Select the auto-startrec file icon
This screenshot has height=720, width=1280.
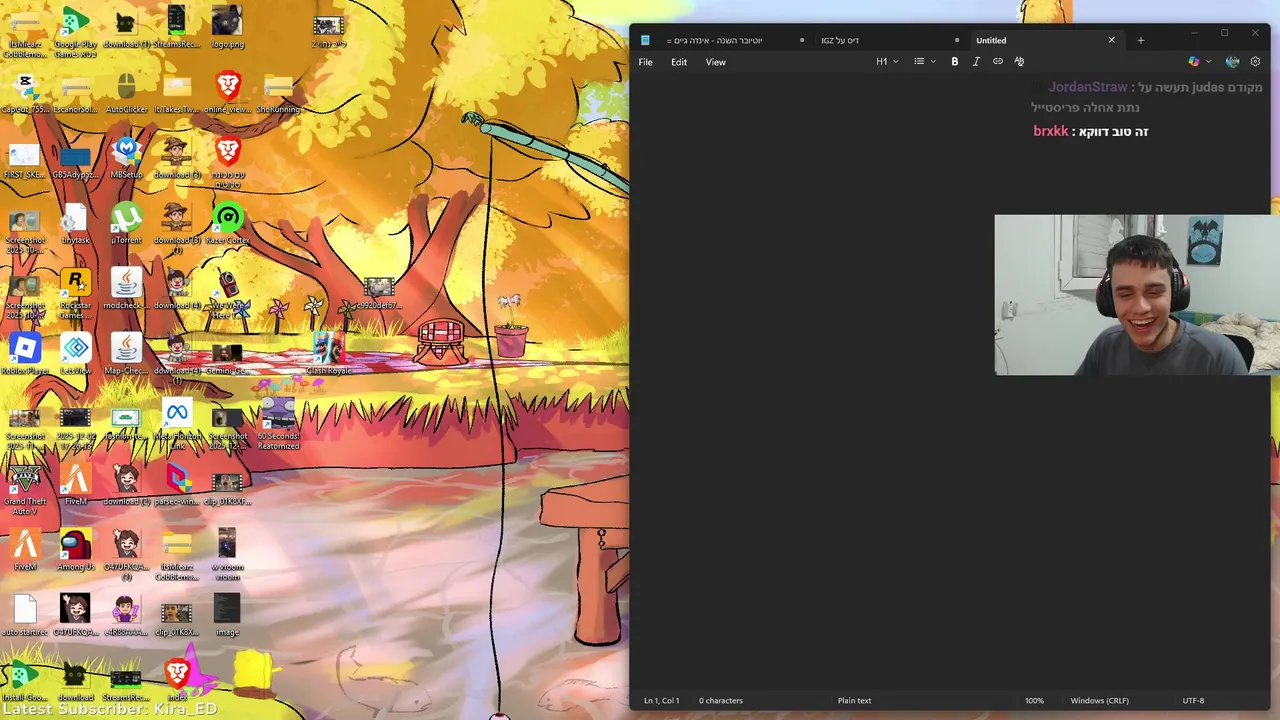point(25,616)
